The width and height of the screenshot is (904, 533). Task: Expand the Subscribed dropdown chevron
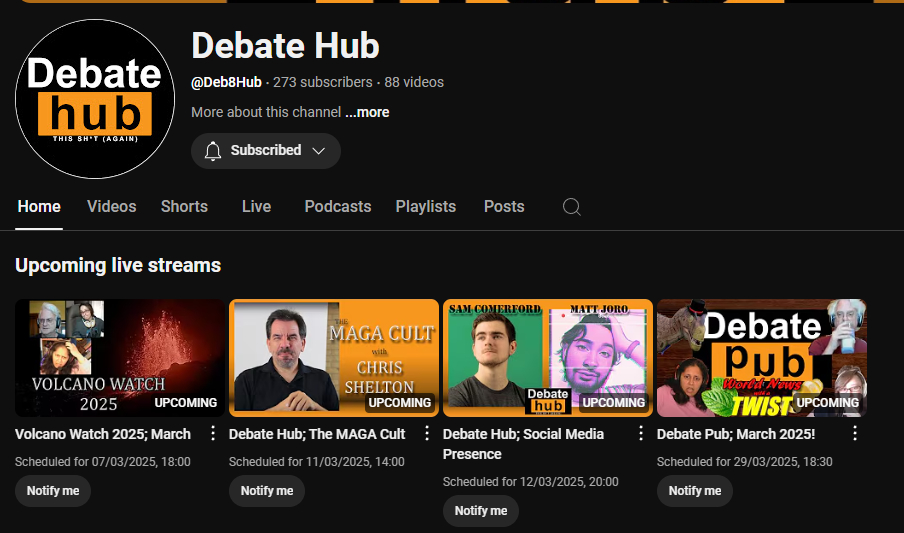pyautogui.click(x=319, y=151)
